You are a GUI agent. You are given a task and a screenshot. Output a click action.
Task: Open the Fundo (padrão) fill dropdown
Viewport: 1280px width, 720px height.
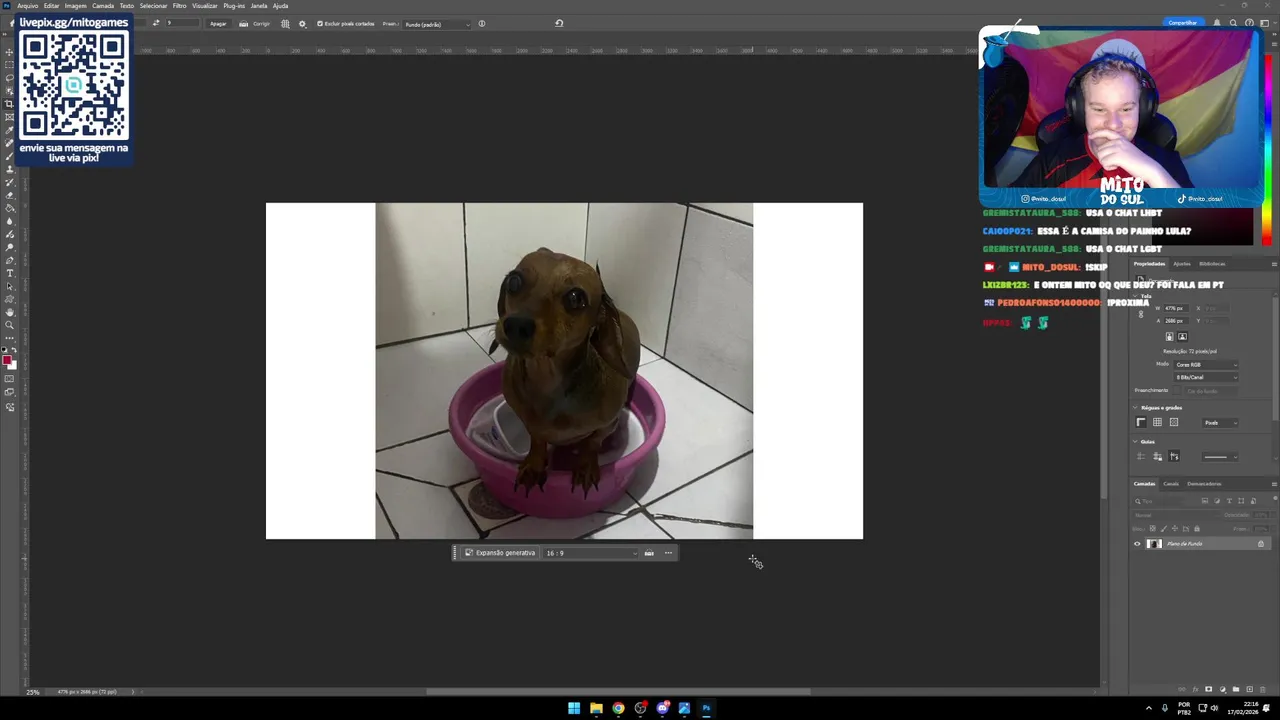pyautogui.click(x=437, y=24)
